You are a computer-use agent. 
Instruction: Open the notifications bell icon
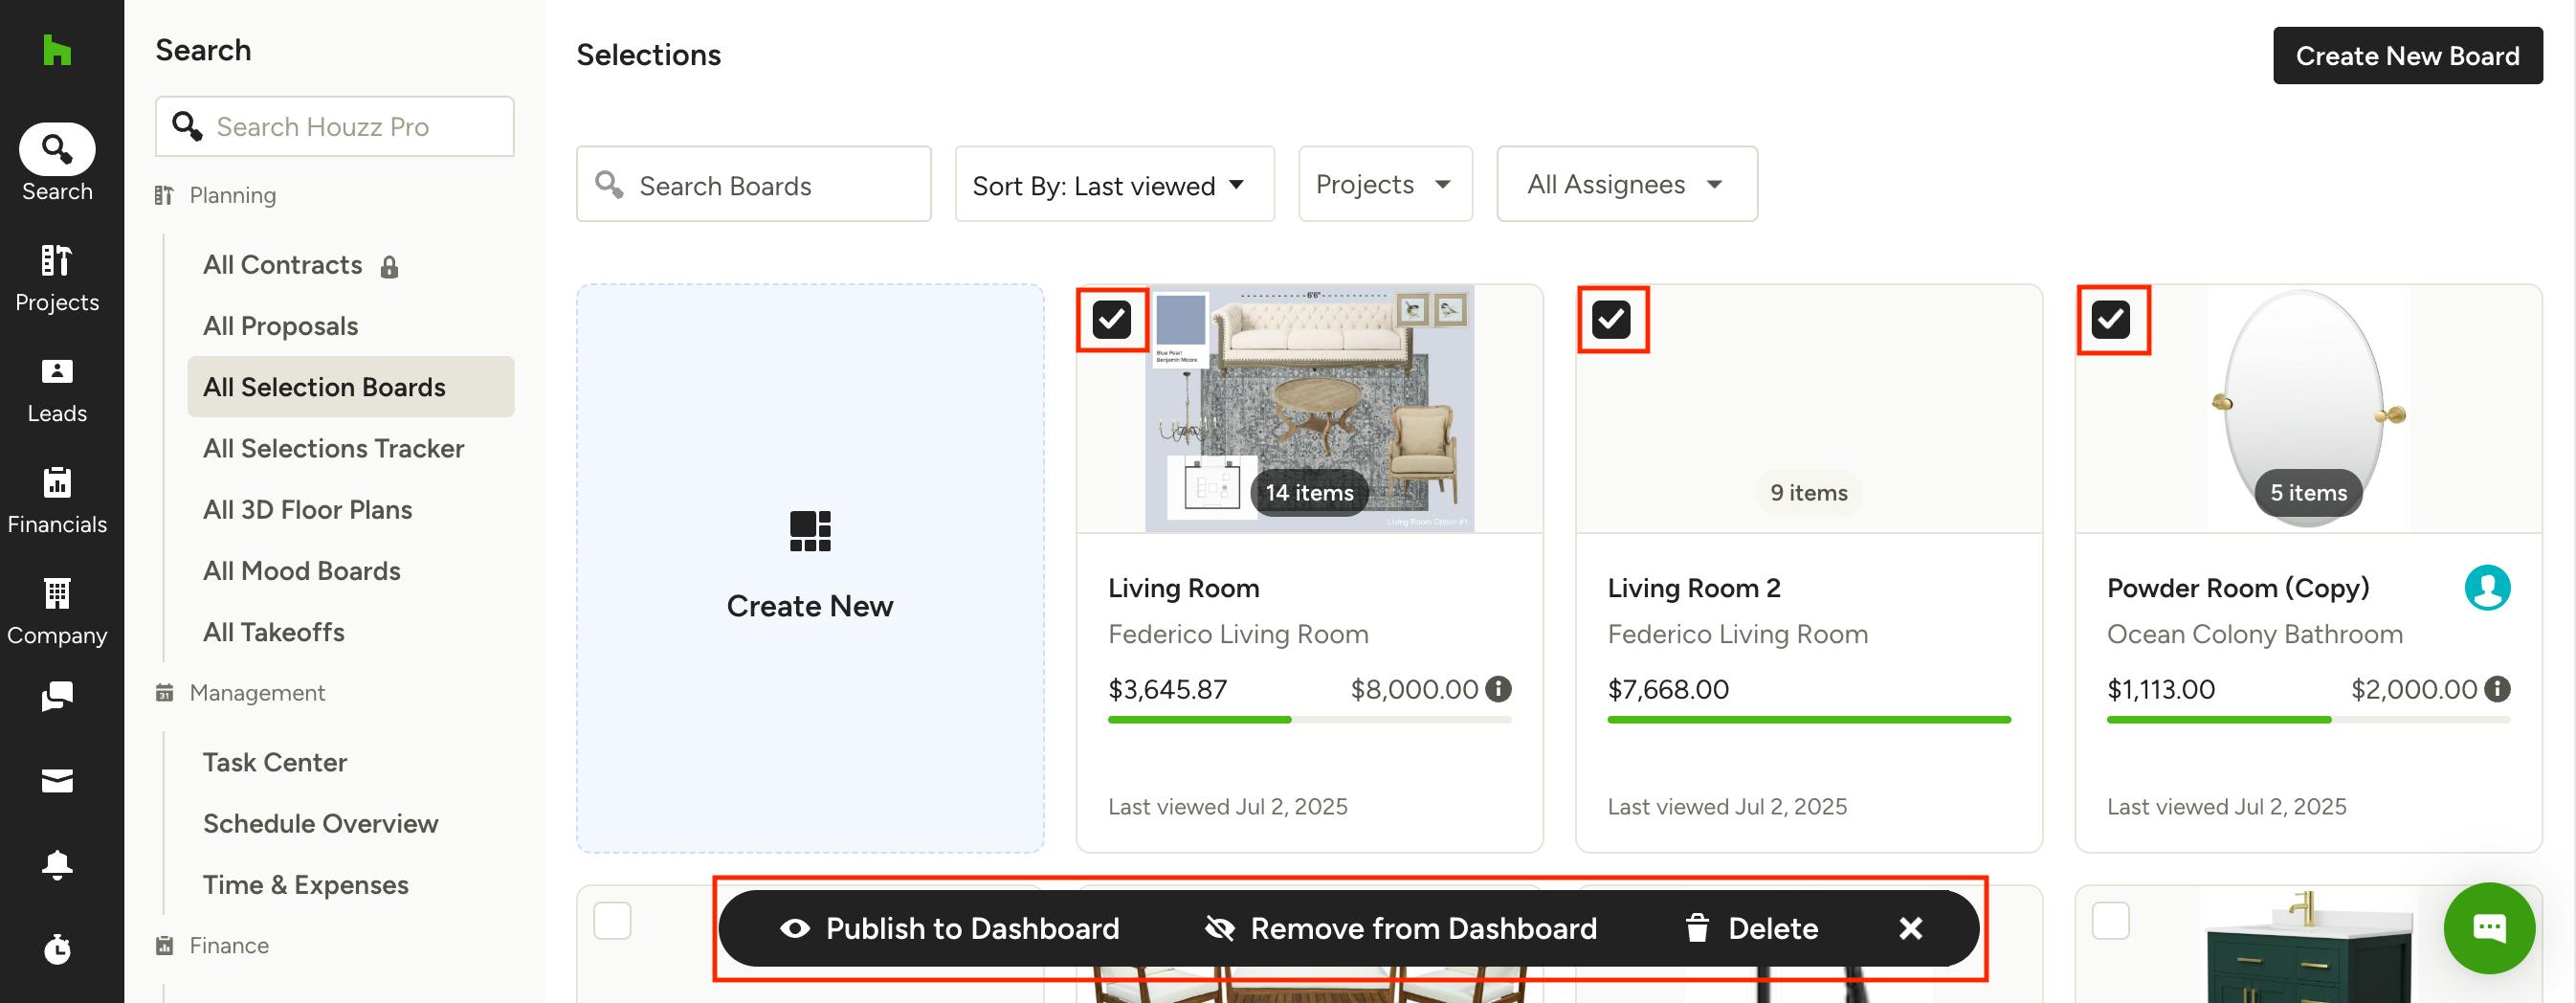point(57,864)
